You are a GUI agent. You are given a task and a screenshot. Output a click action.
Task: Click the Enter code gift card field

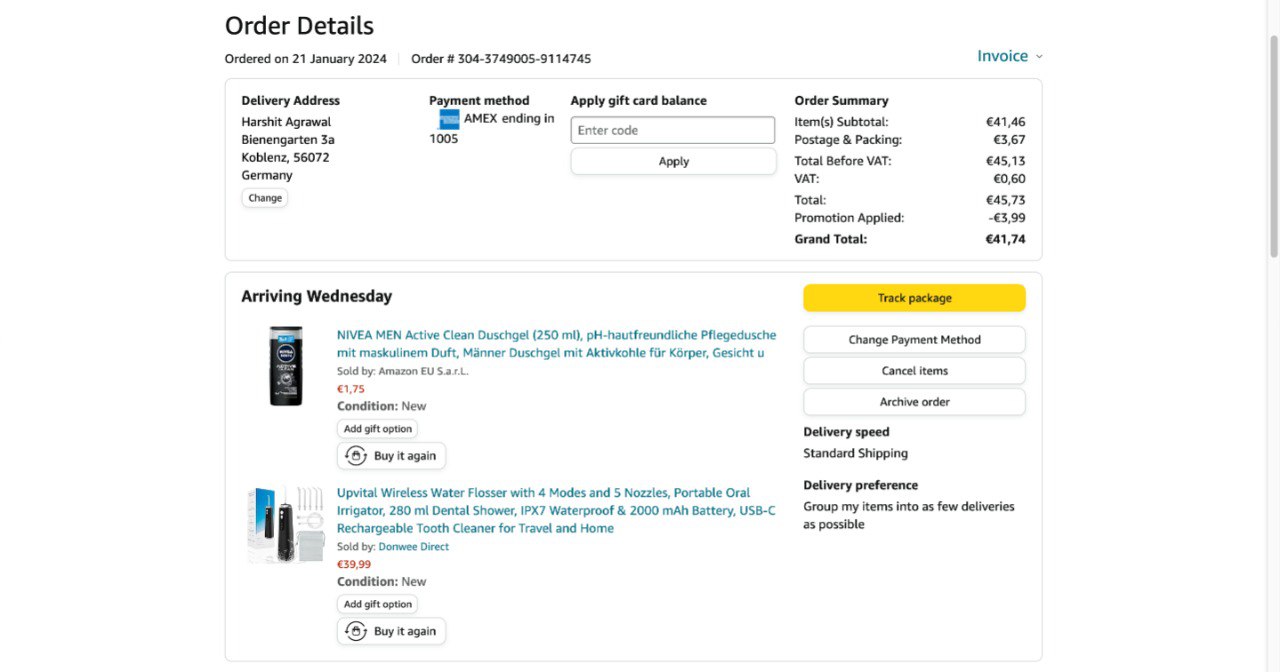672,130
